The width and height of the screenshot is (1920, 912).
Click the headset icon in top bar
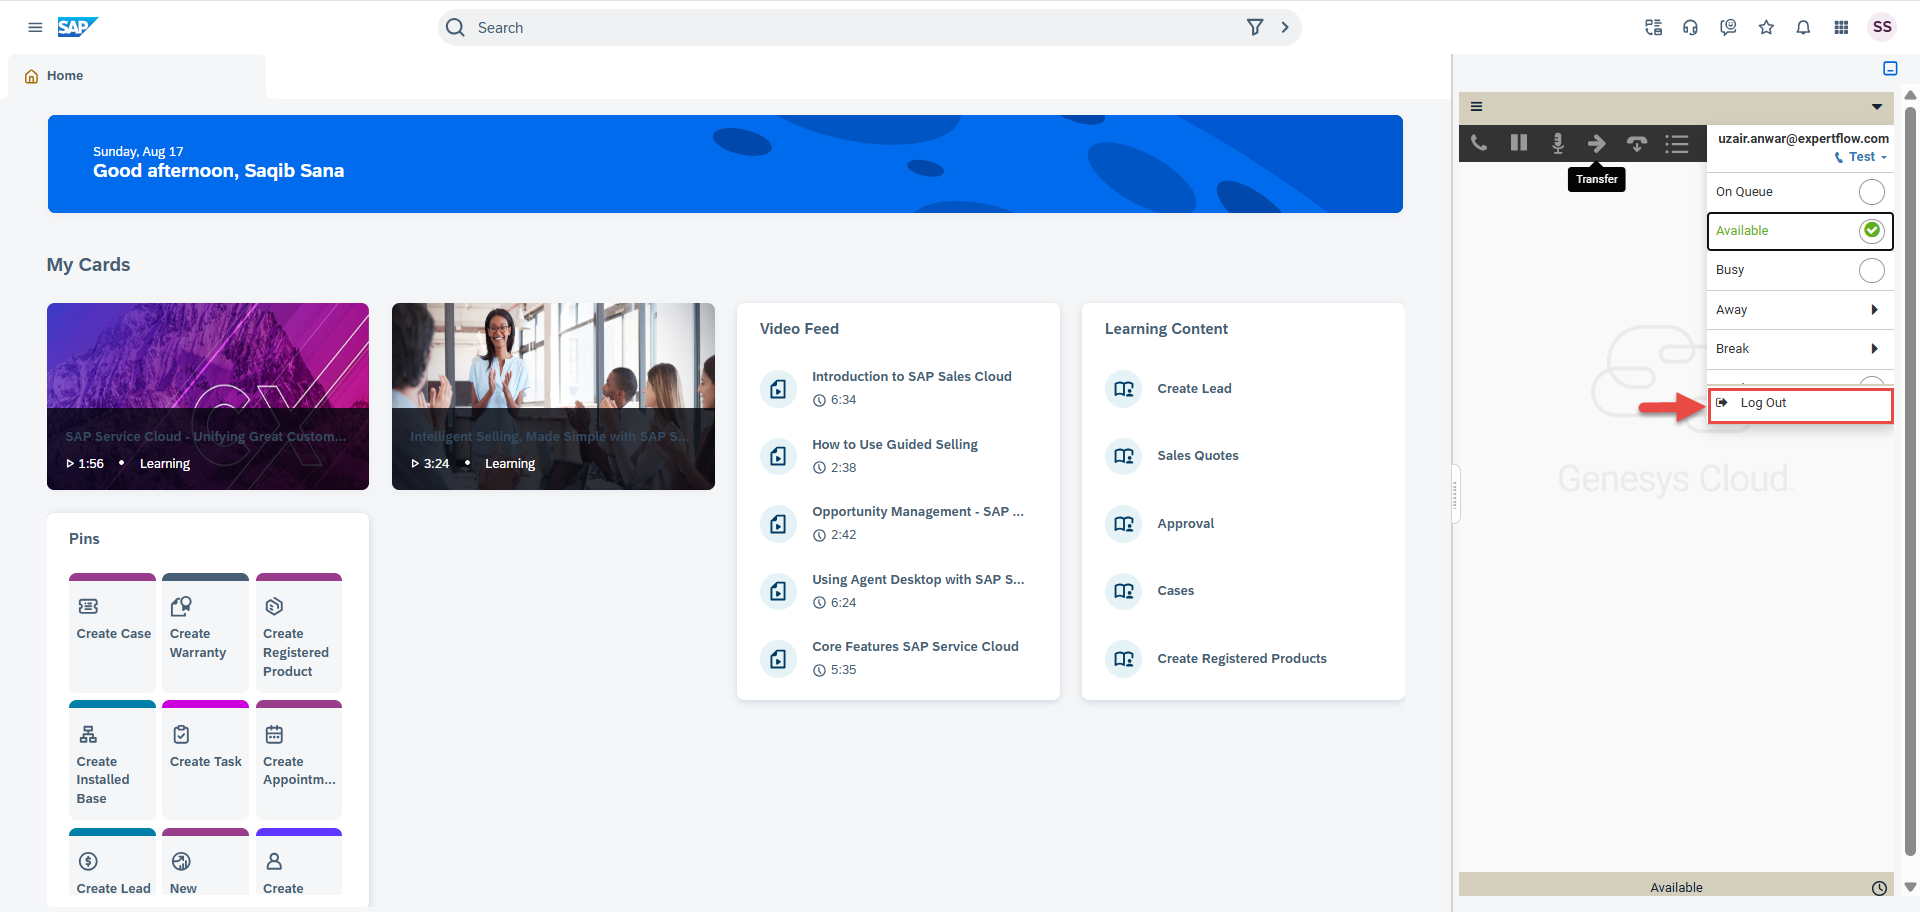coord(1690,28)
